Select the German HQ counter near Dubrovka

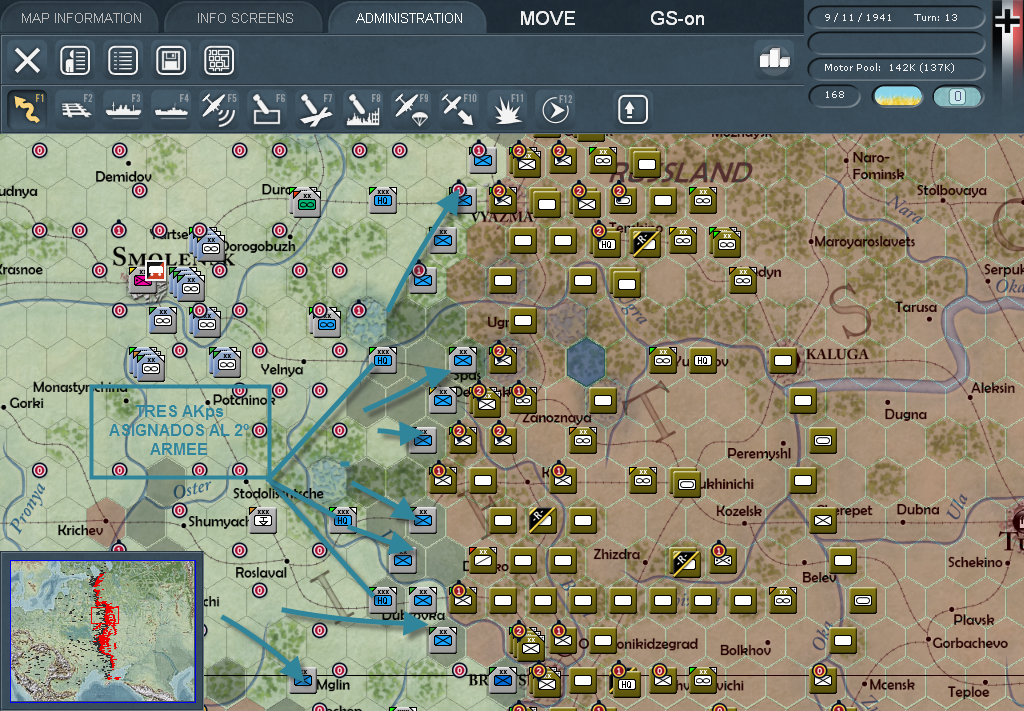pyautogui.click(x=383, y=599)
